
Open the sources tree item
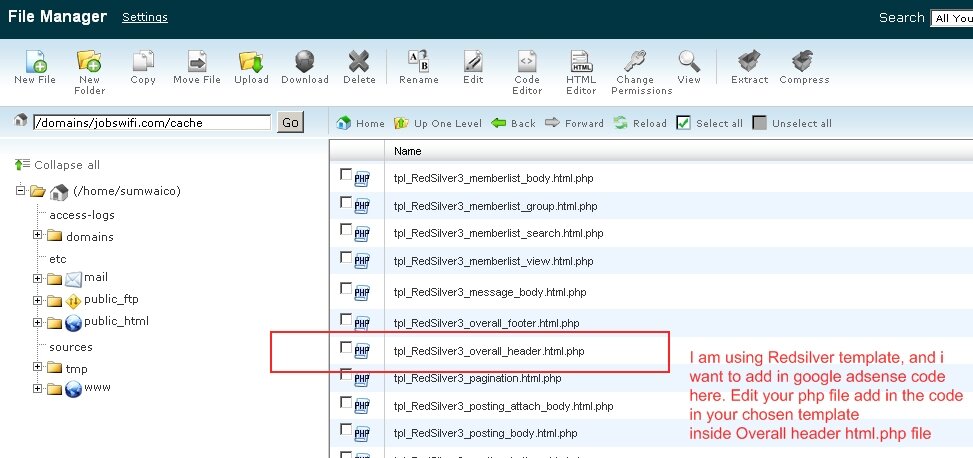point(71,347)
